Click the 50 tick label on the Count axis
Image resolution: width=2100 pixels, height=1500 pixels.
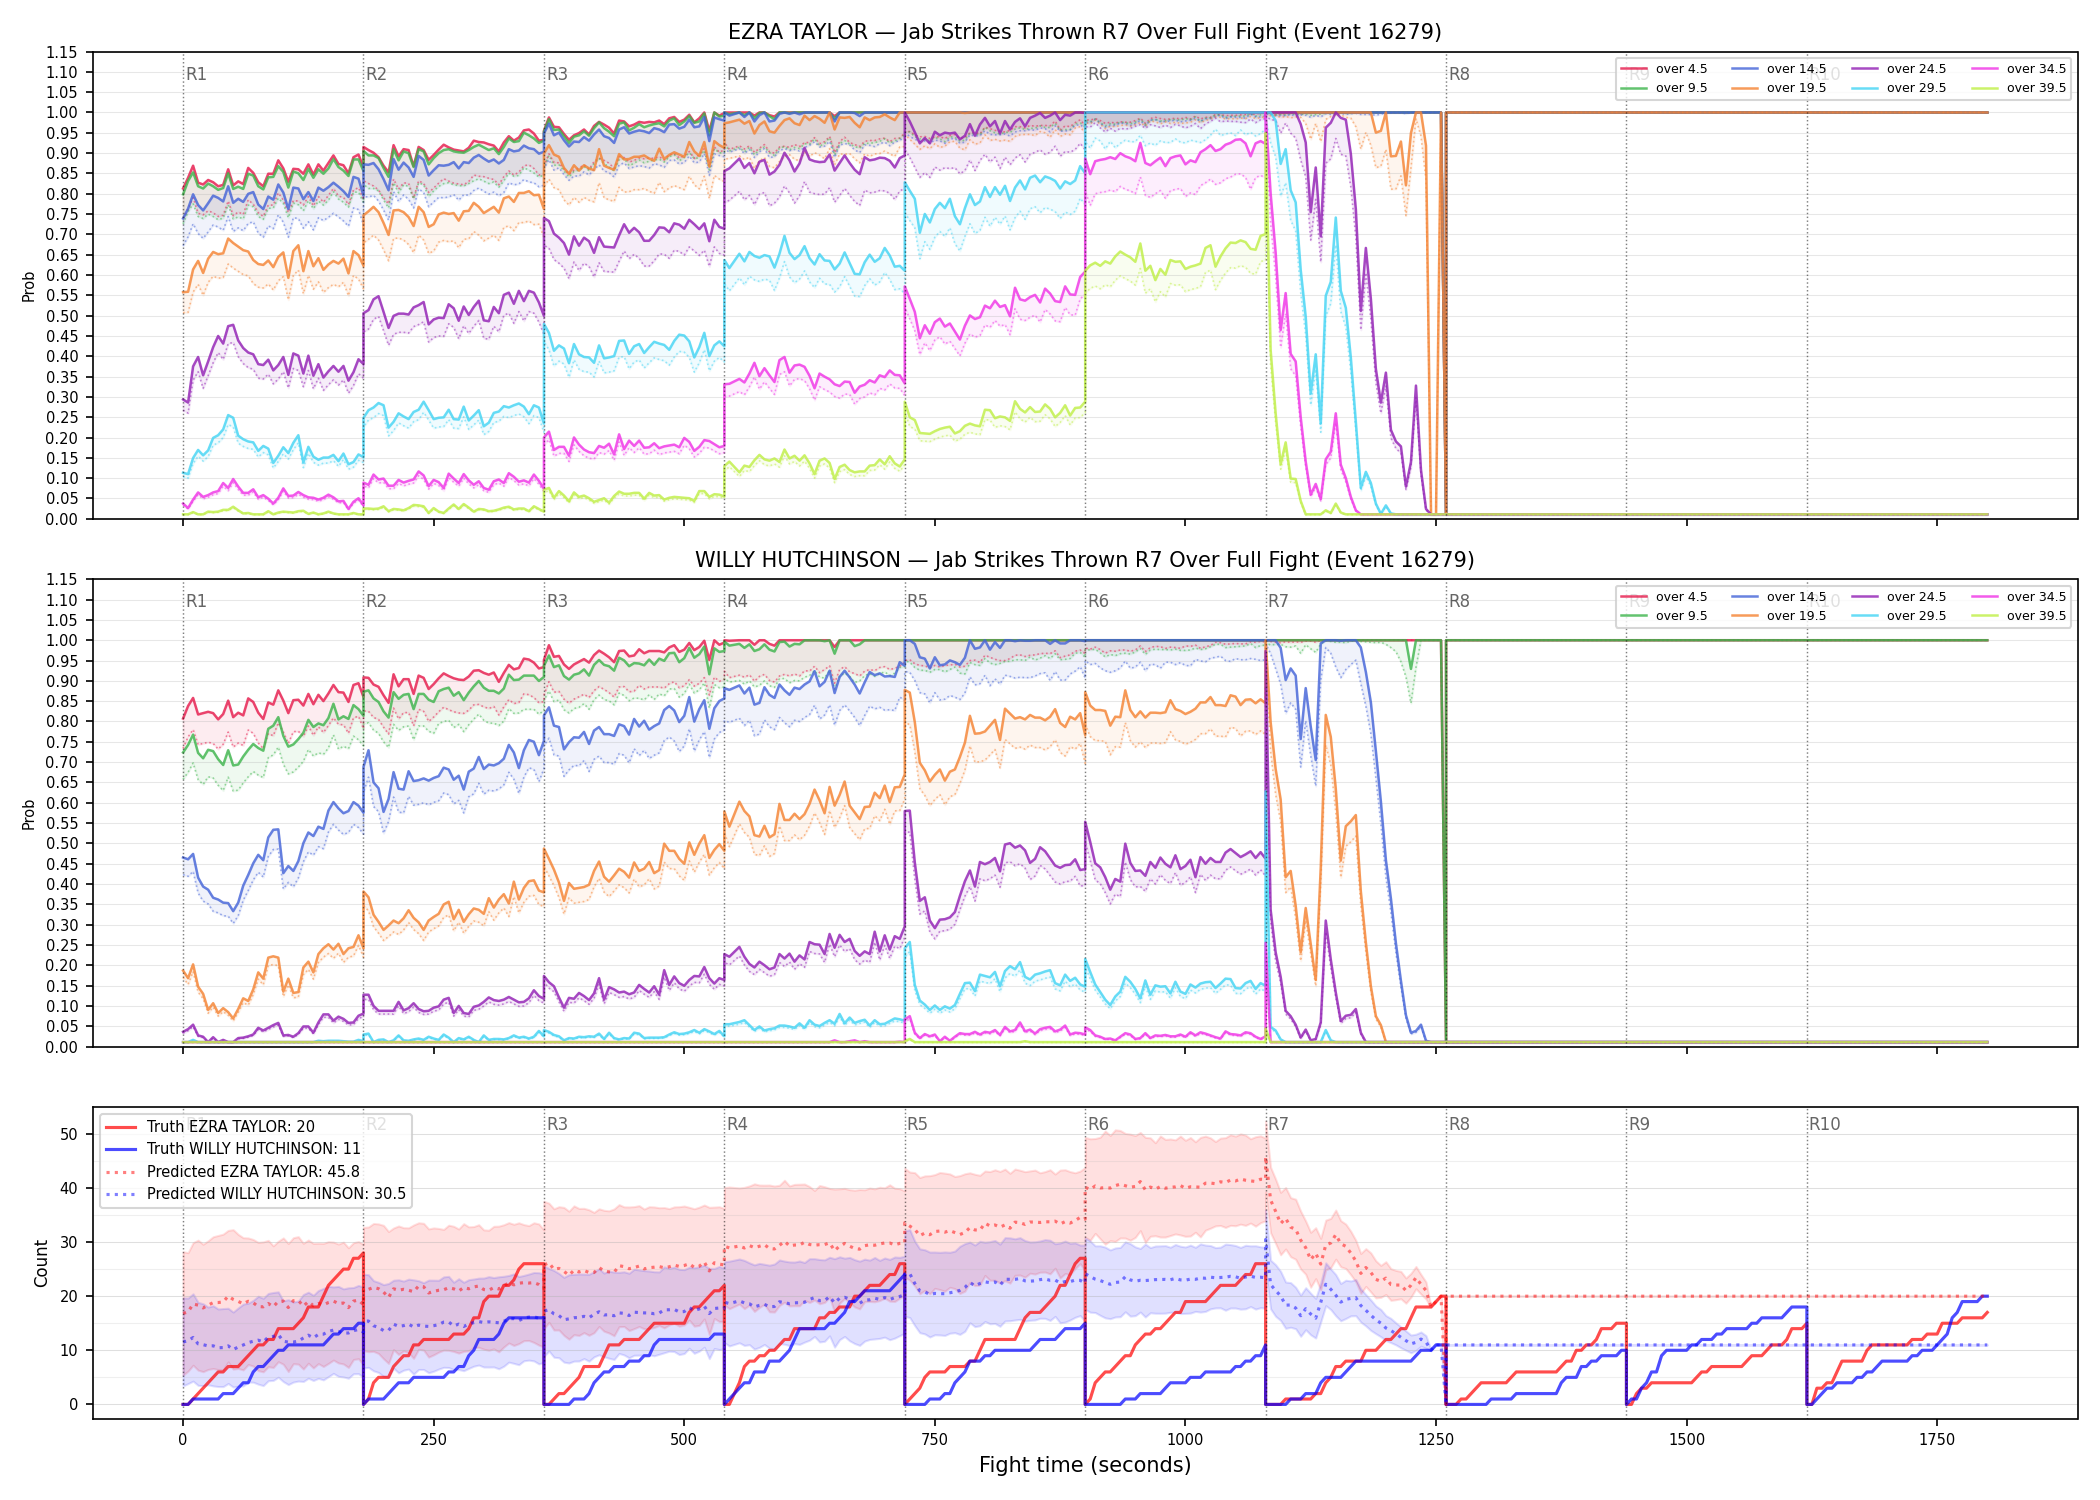(69, 1134)
